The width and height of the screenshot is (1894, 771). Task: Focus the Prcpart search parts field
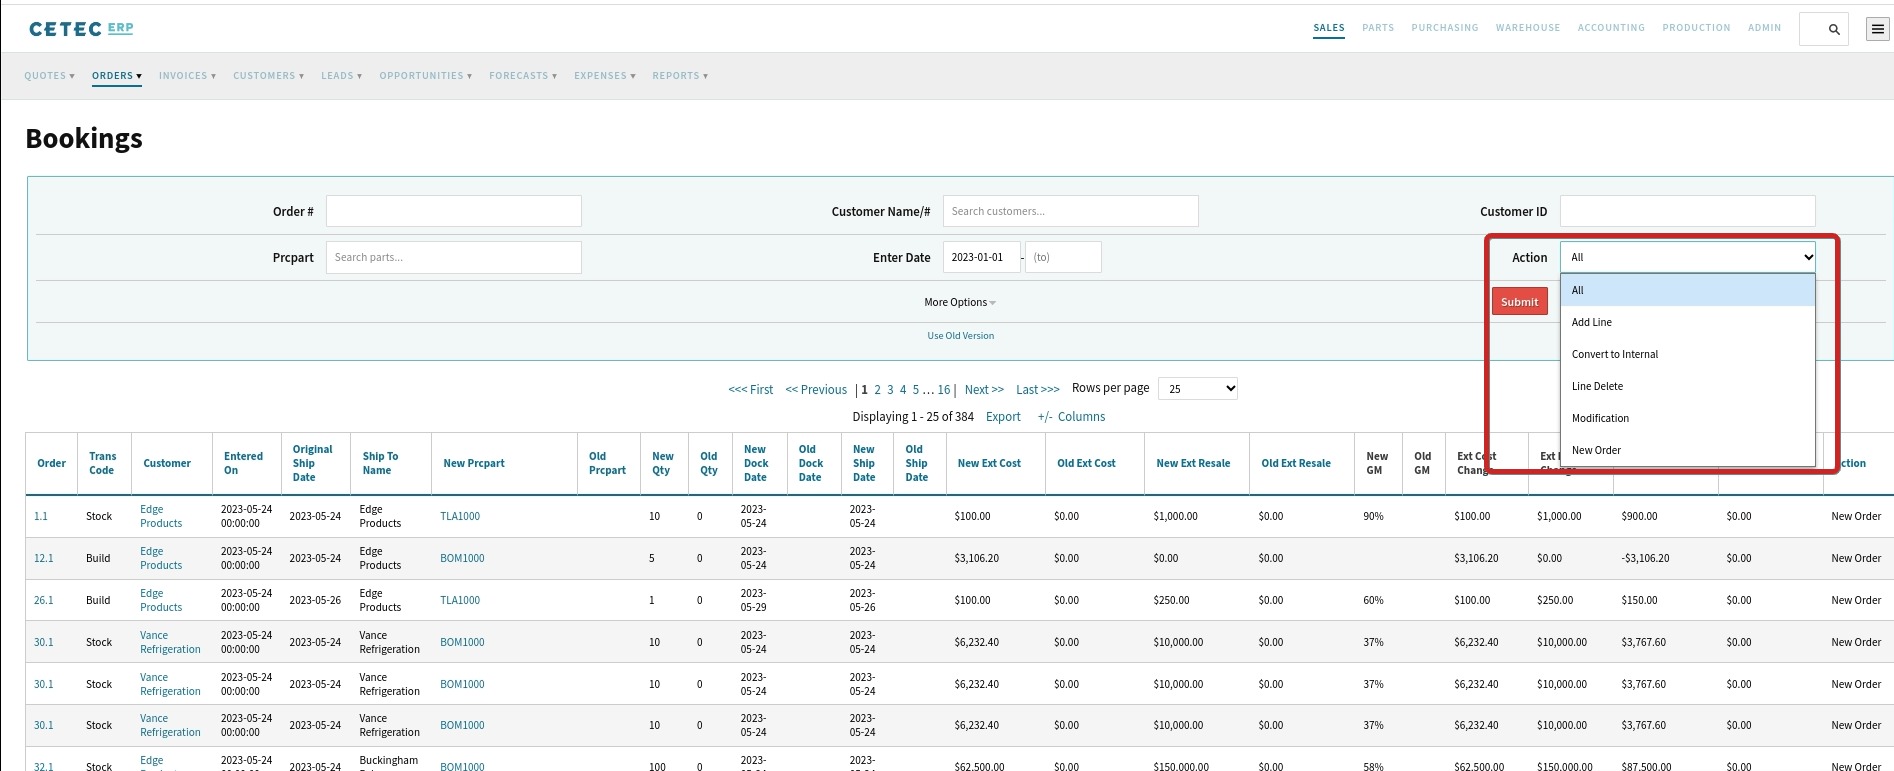click(x=454, y=257)
